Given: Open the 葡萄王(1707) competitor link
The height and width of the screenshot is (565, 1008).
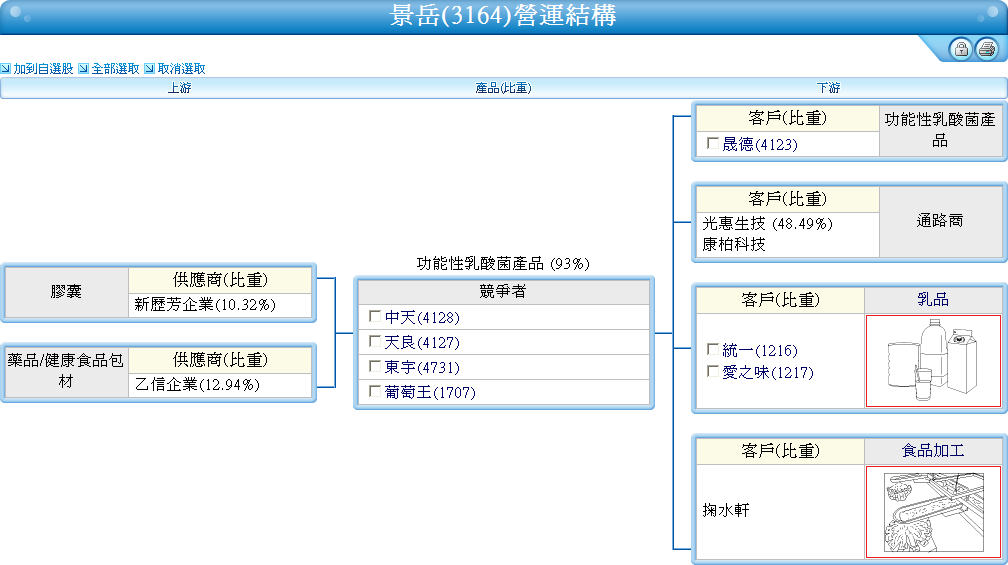Looking at the screenshot, I should 430,392.
